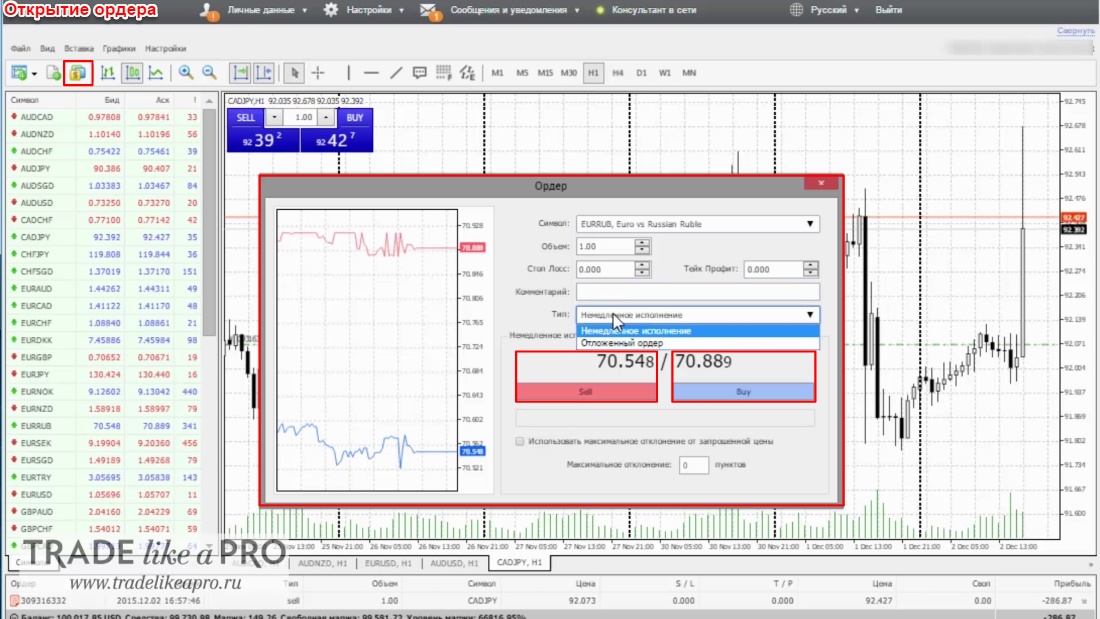Increase the Объем volume stepper
Image resolution: width=1100 pixels, height=619 pixels.
(642, 243)
